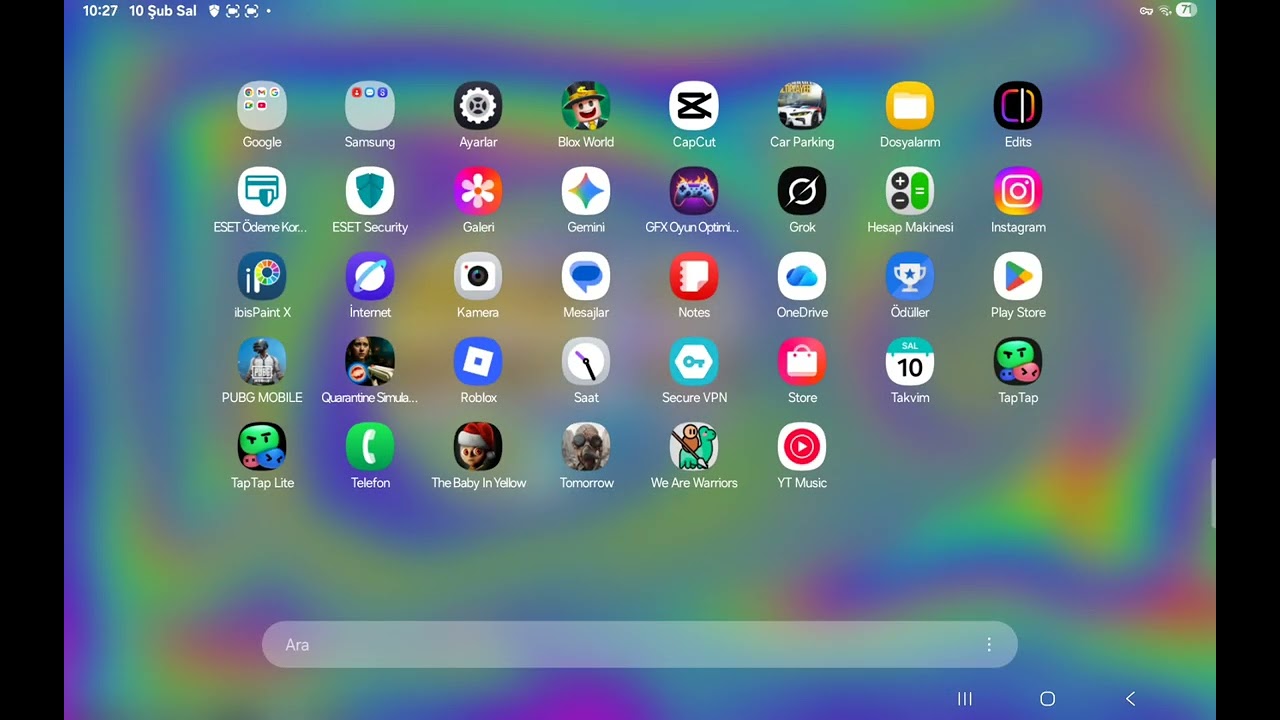Open Samsung İnternet browser

coord(370,276)
